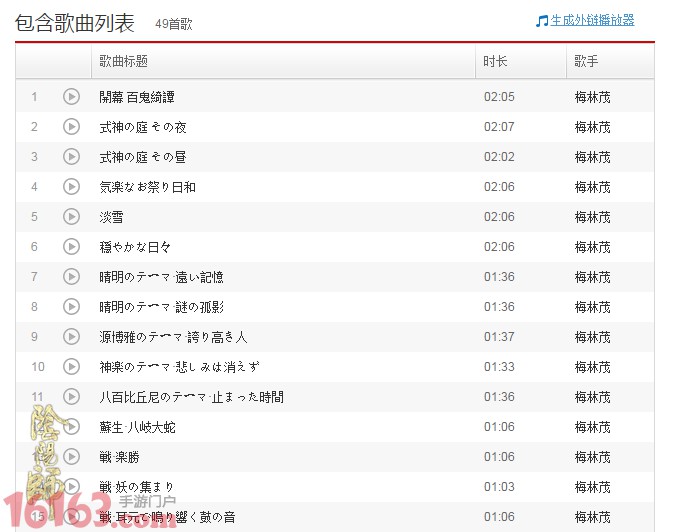Click the 歌曲标题 column header
674x532 pixels.
tap(124, 62)
